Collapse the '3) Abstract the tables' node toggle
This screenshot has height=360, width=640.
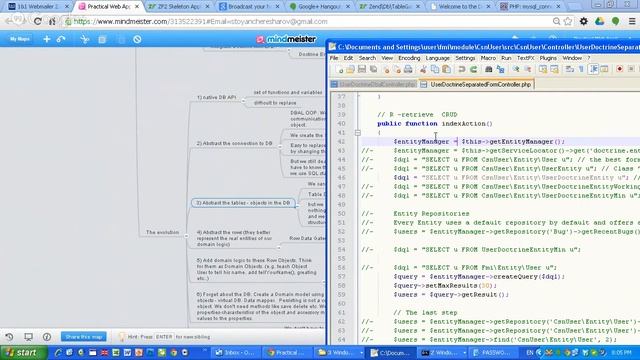tap(297, 206)
